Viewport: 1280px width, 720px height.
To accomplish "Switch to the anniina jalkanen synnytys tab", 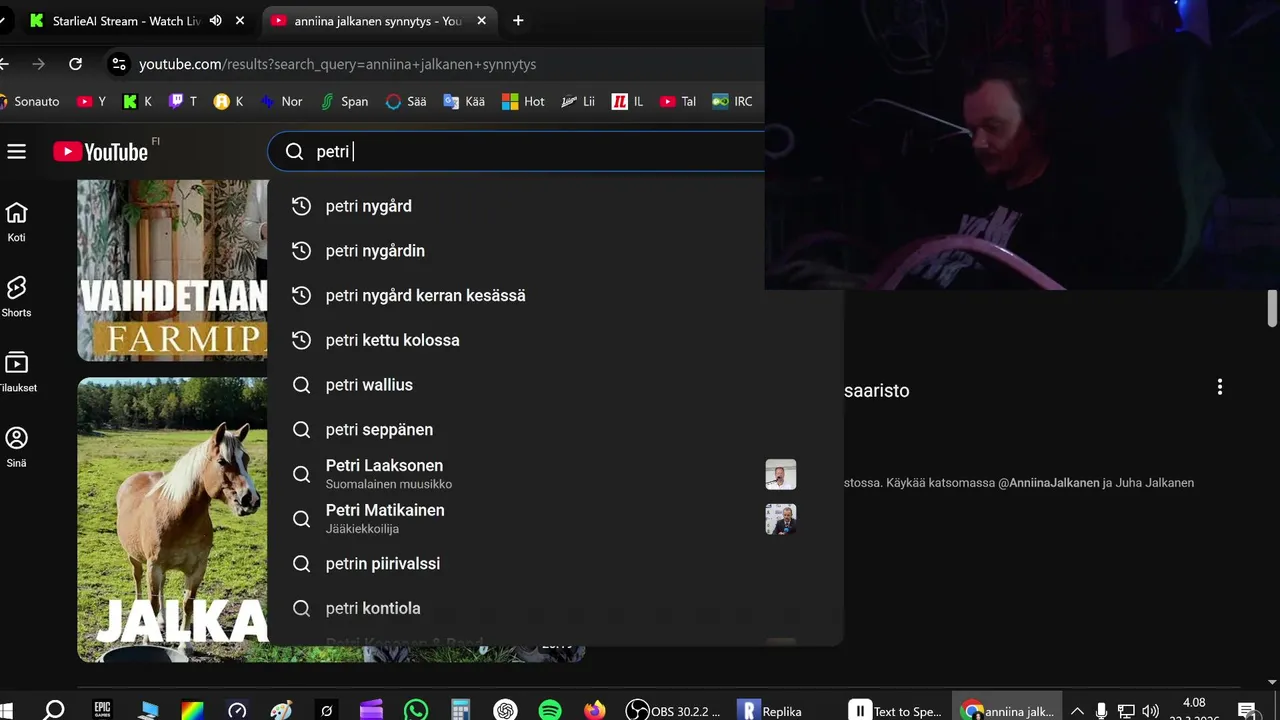I will pyautogui.click(x=378, y=20).
